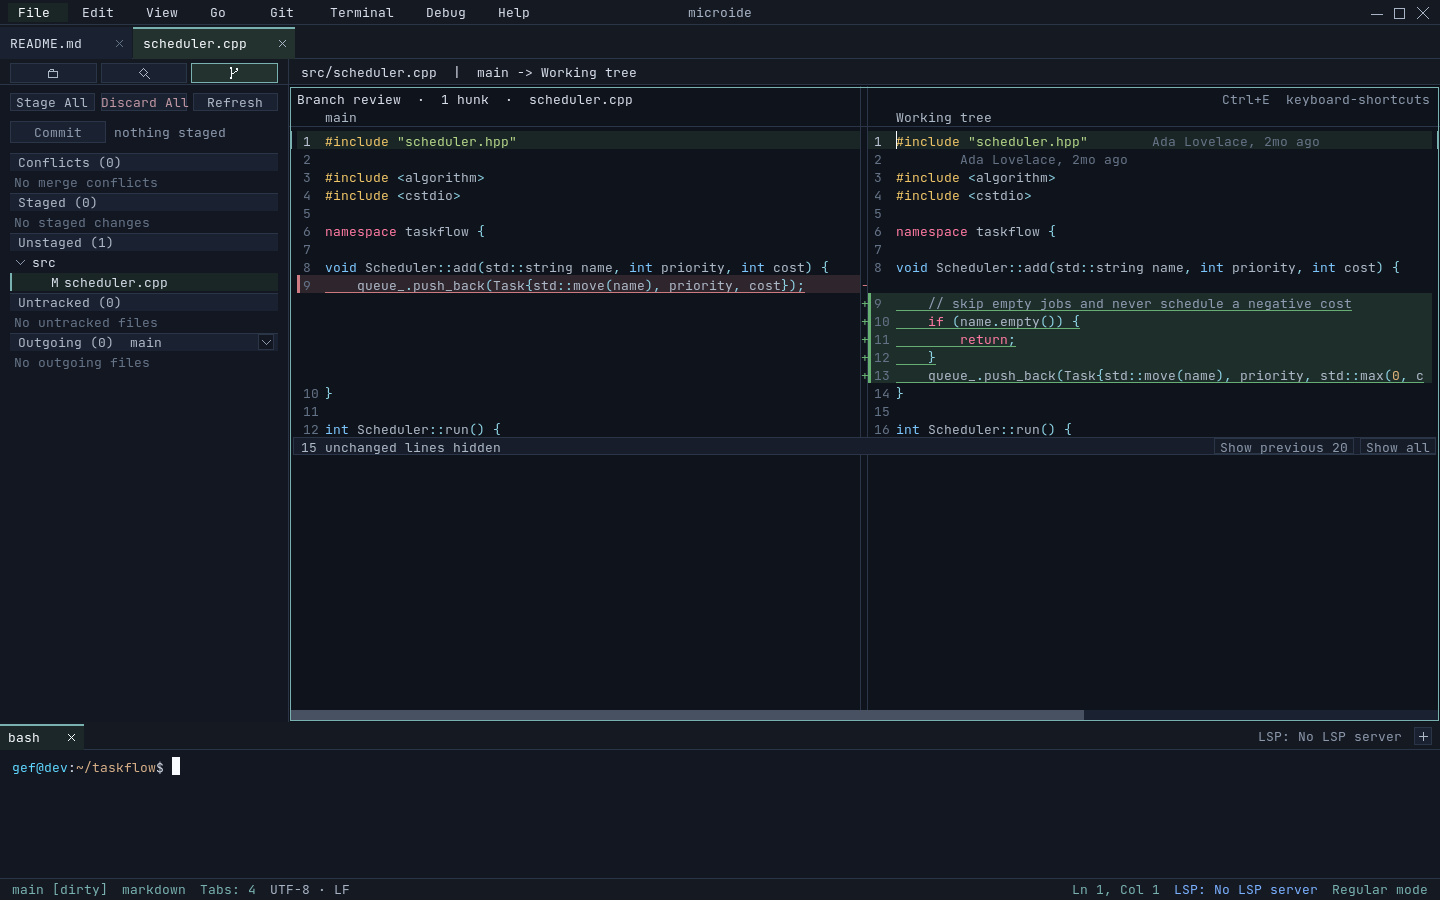
Task: Open keyboard-shortcuts link in diff header
Action: [1358, 100]
